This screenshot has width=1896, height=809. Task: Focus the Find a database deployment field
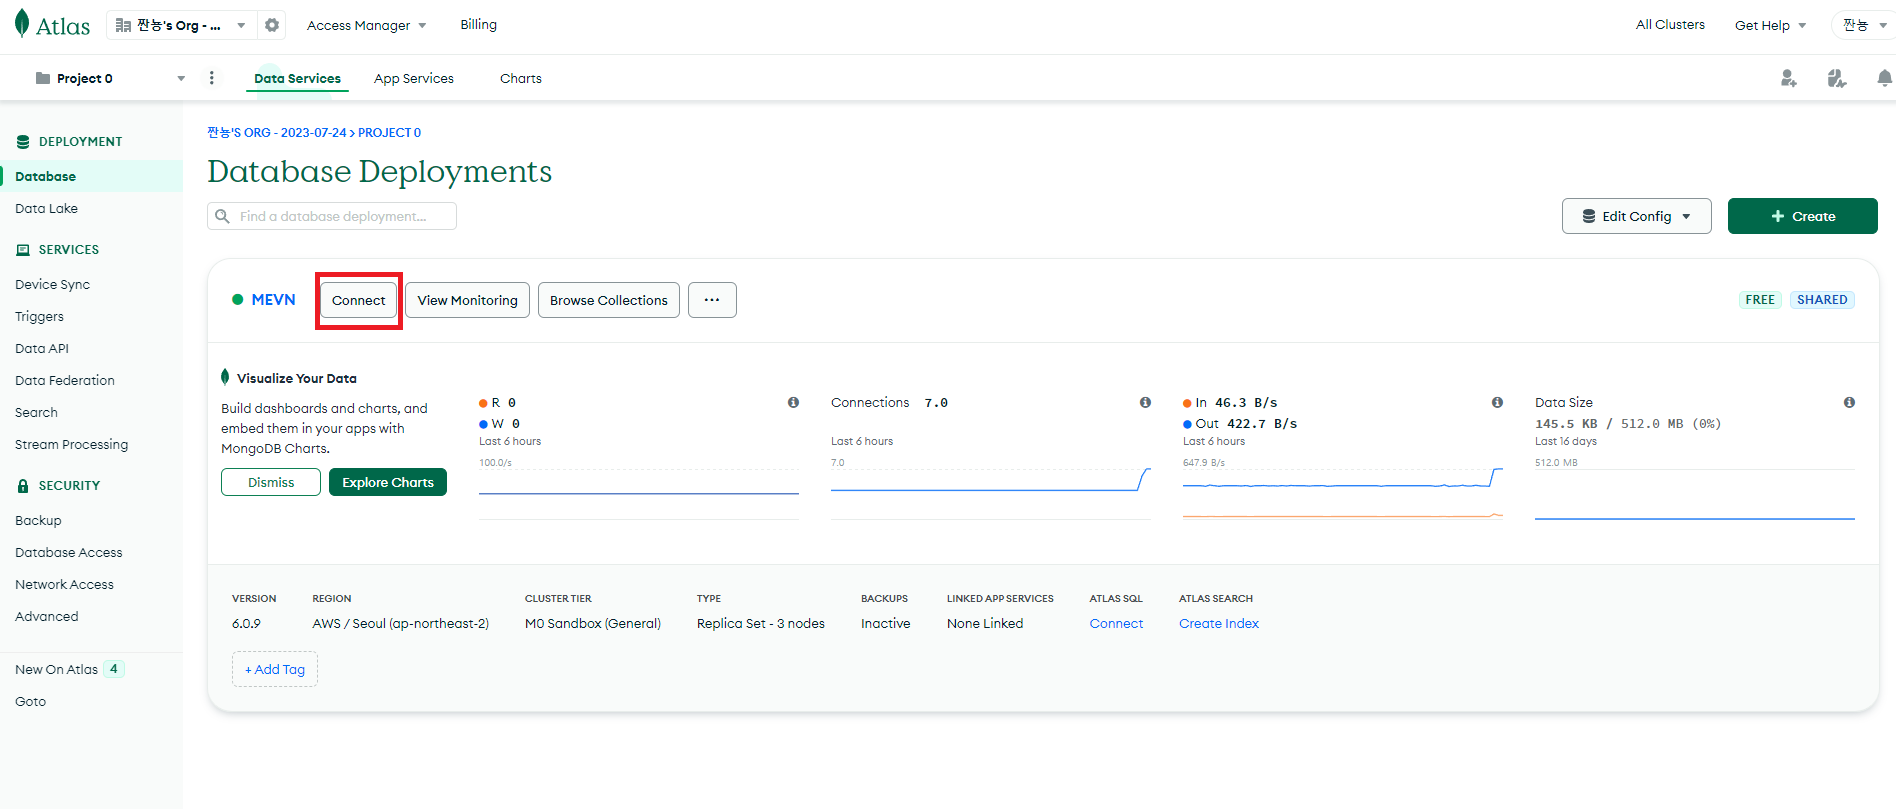pos(332,216)
